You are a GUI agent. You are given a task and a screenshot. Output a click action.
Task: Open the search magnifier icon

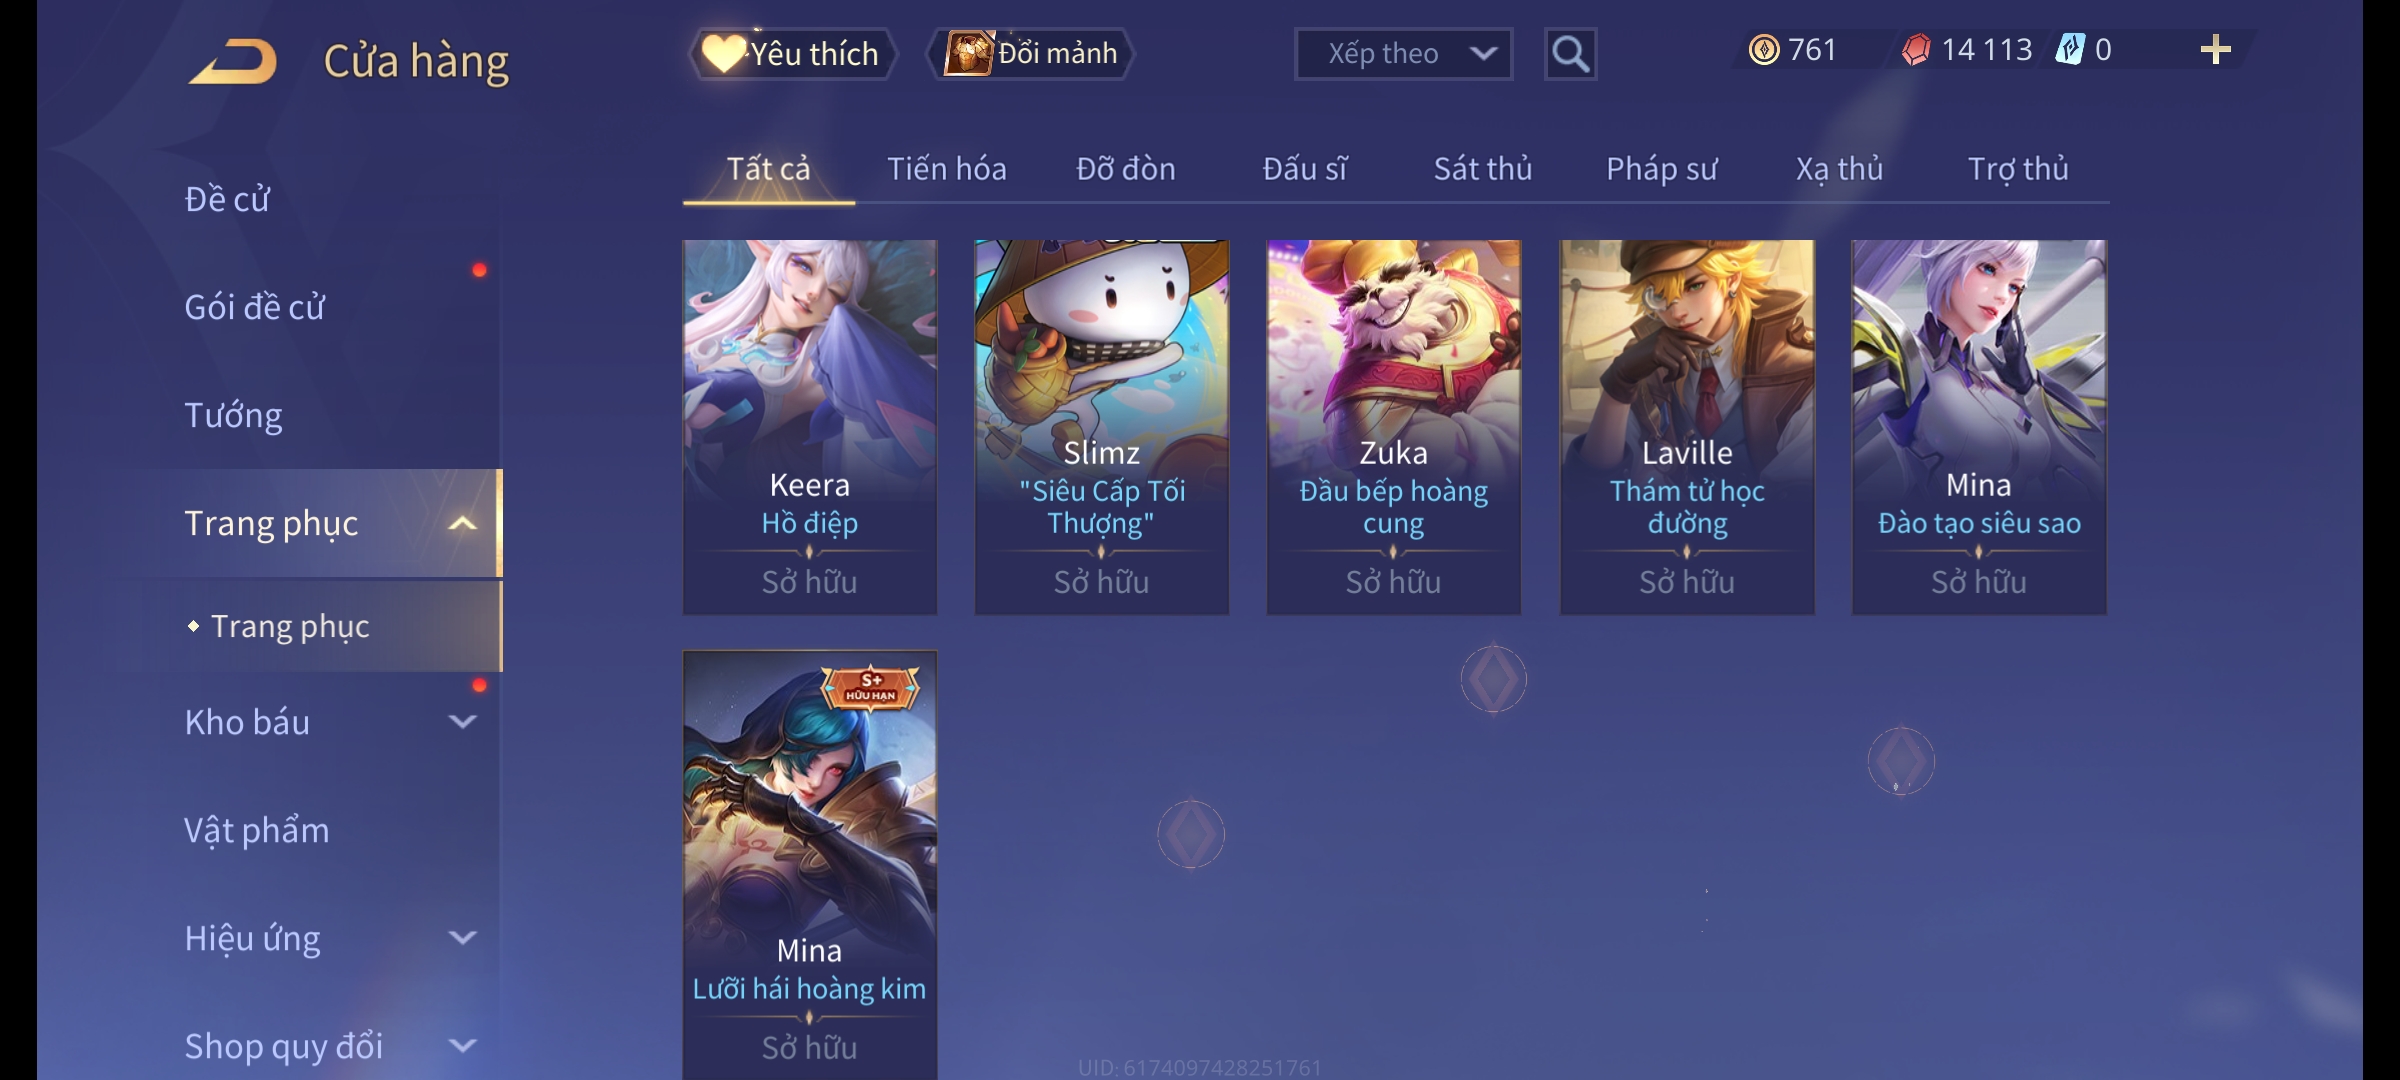[x=1570, y=54]
